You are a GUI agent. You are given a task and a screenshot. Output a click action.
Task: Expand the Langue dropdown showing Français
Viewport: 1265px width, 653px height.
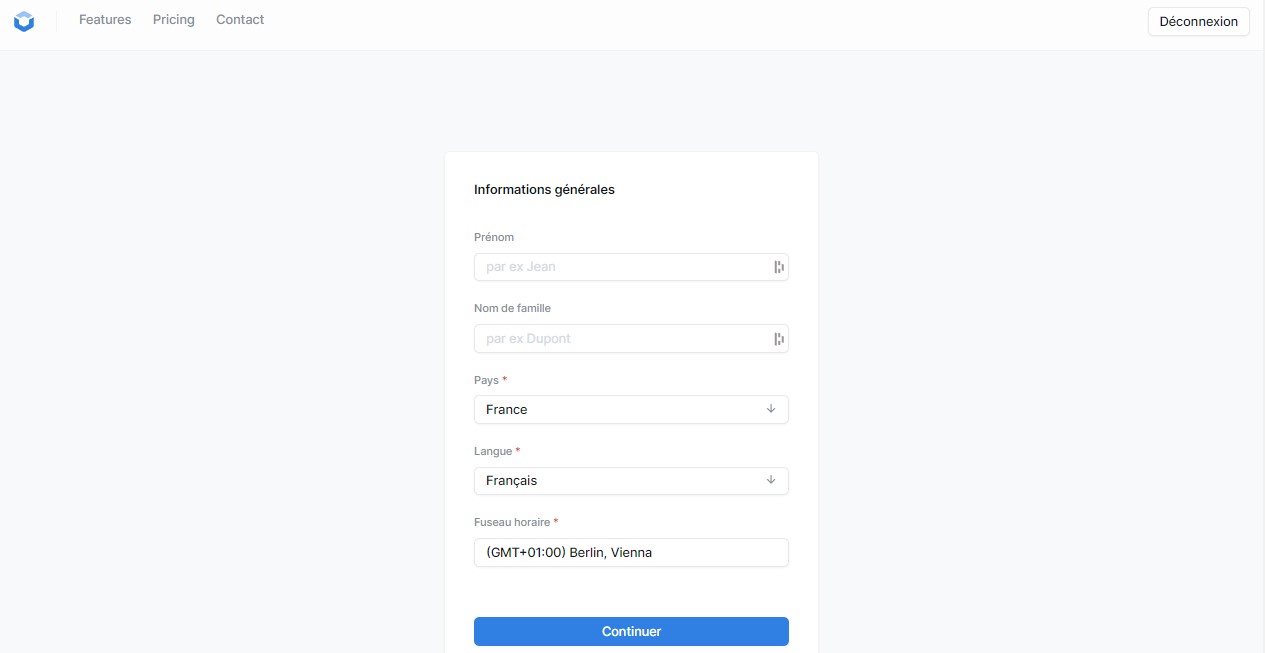(620, 481)
